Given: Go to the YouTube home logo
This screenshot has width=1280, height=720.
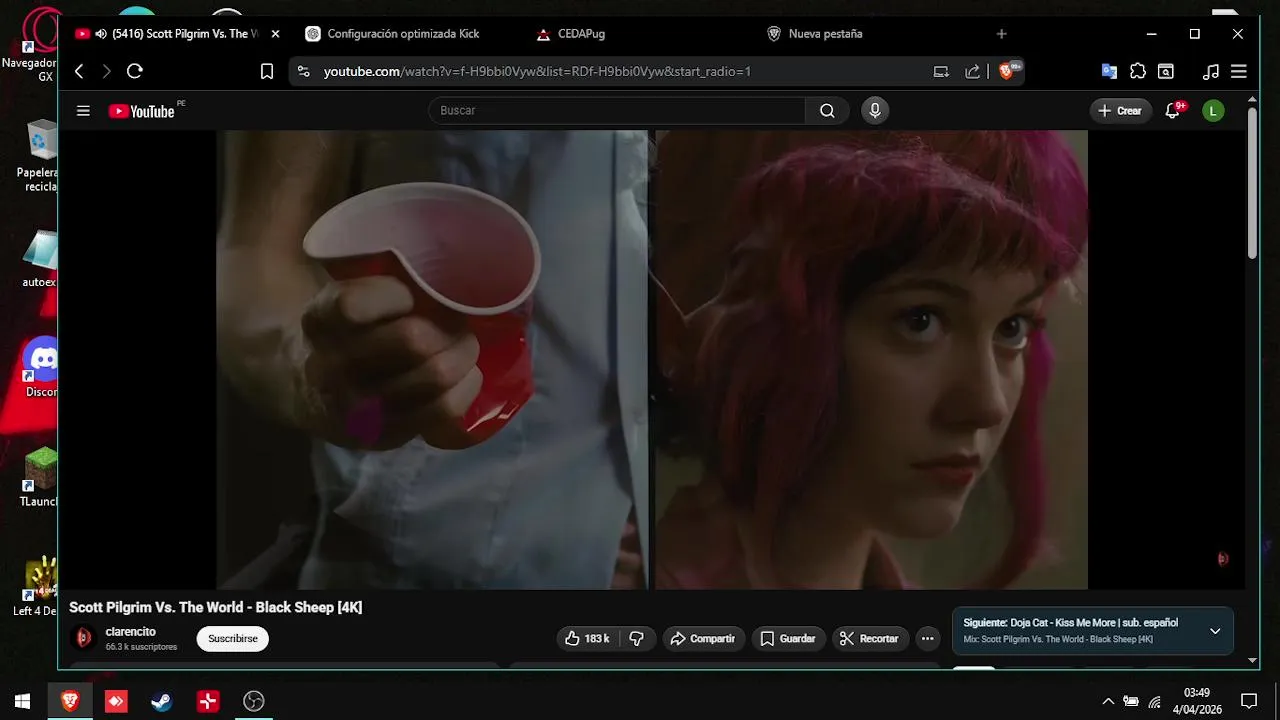Looking at the screenshot, I should (x=141, y=111).
